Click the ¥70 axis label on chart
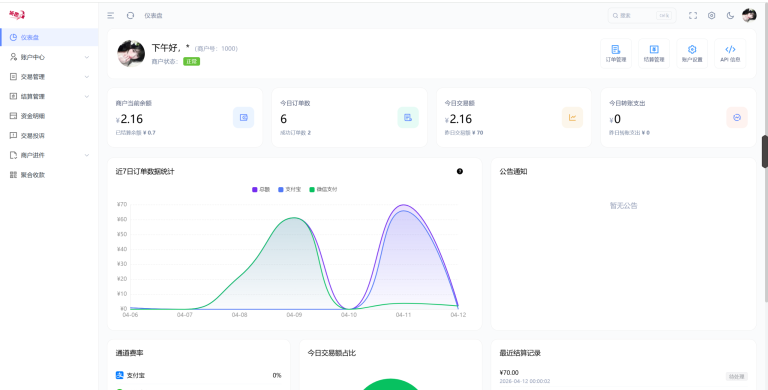Image resolution: width=768 pixels, height=390 pixels. (122, 204)
